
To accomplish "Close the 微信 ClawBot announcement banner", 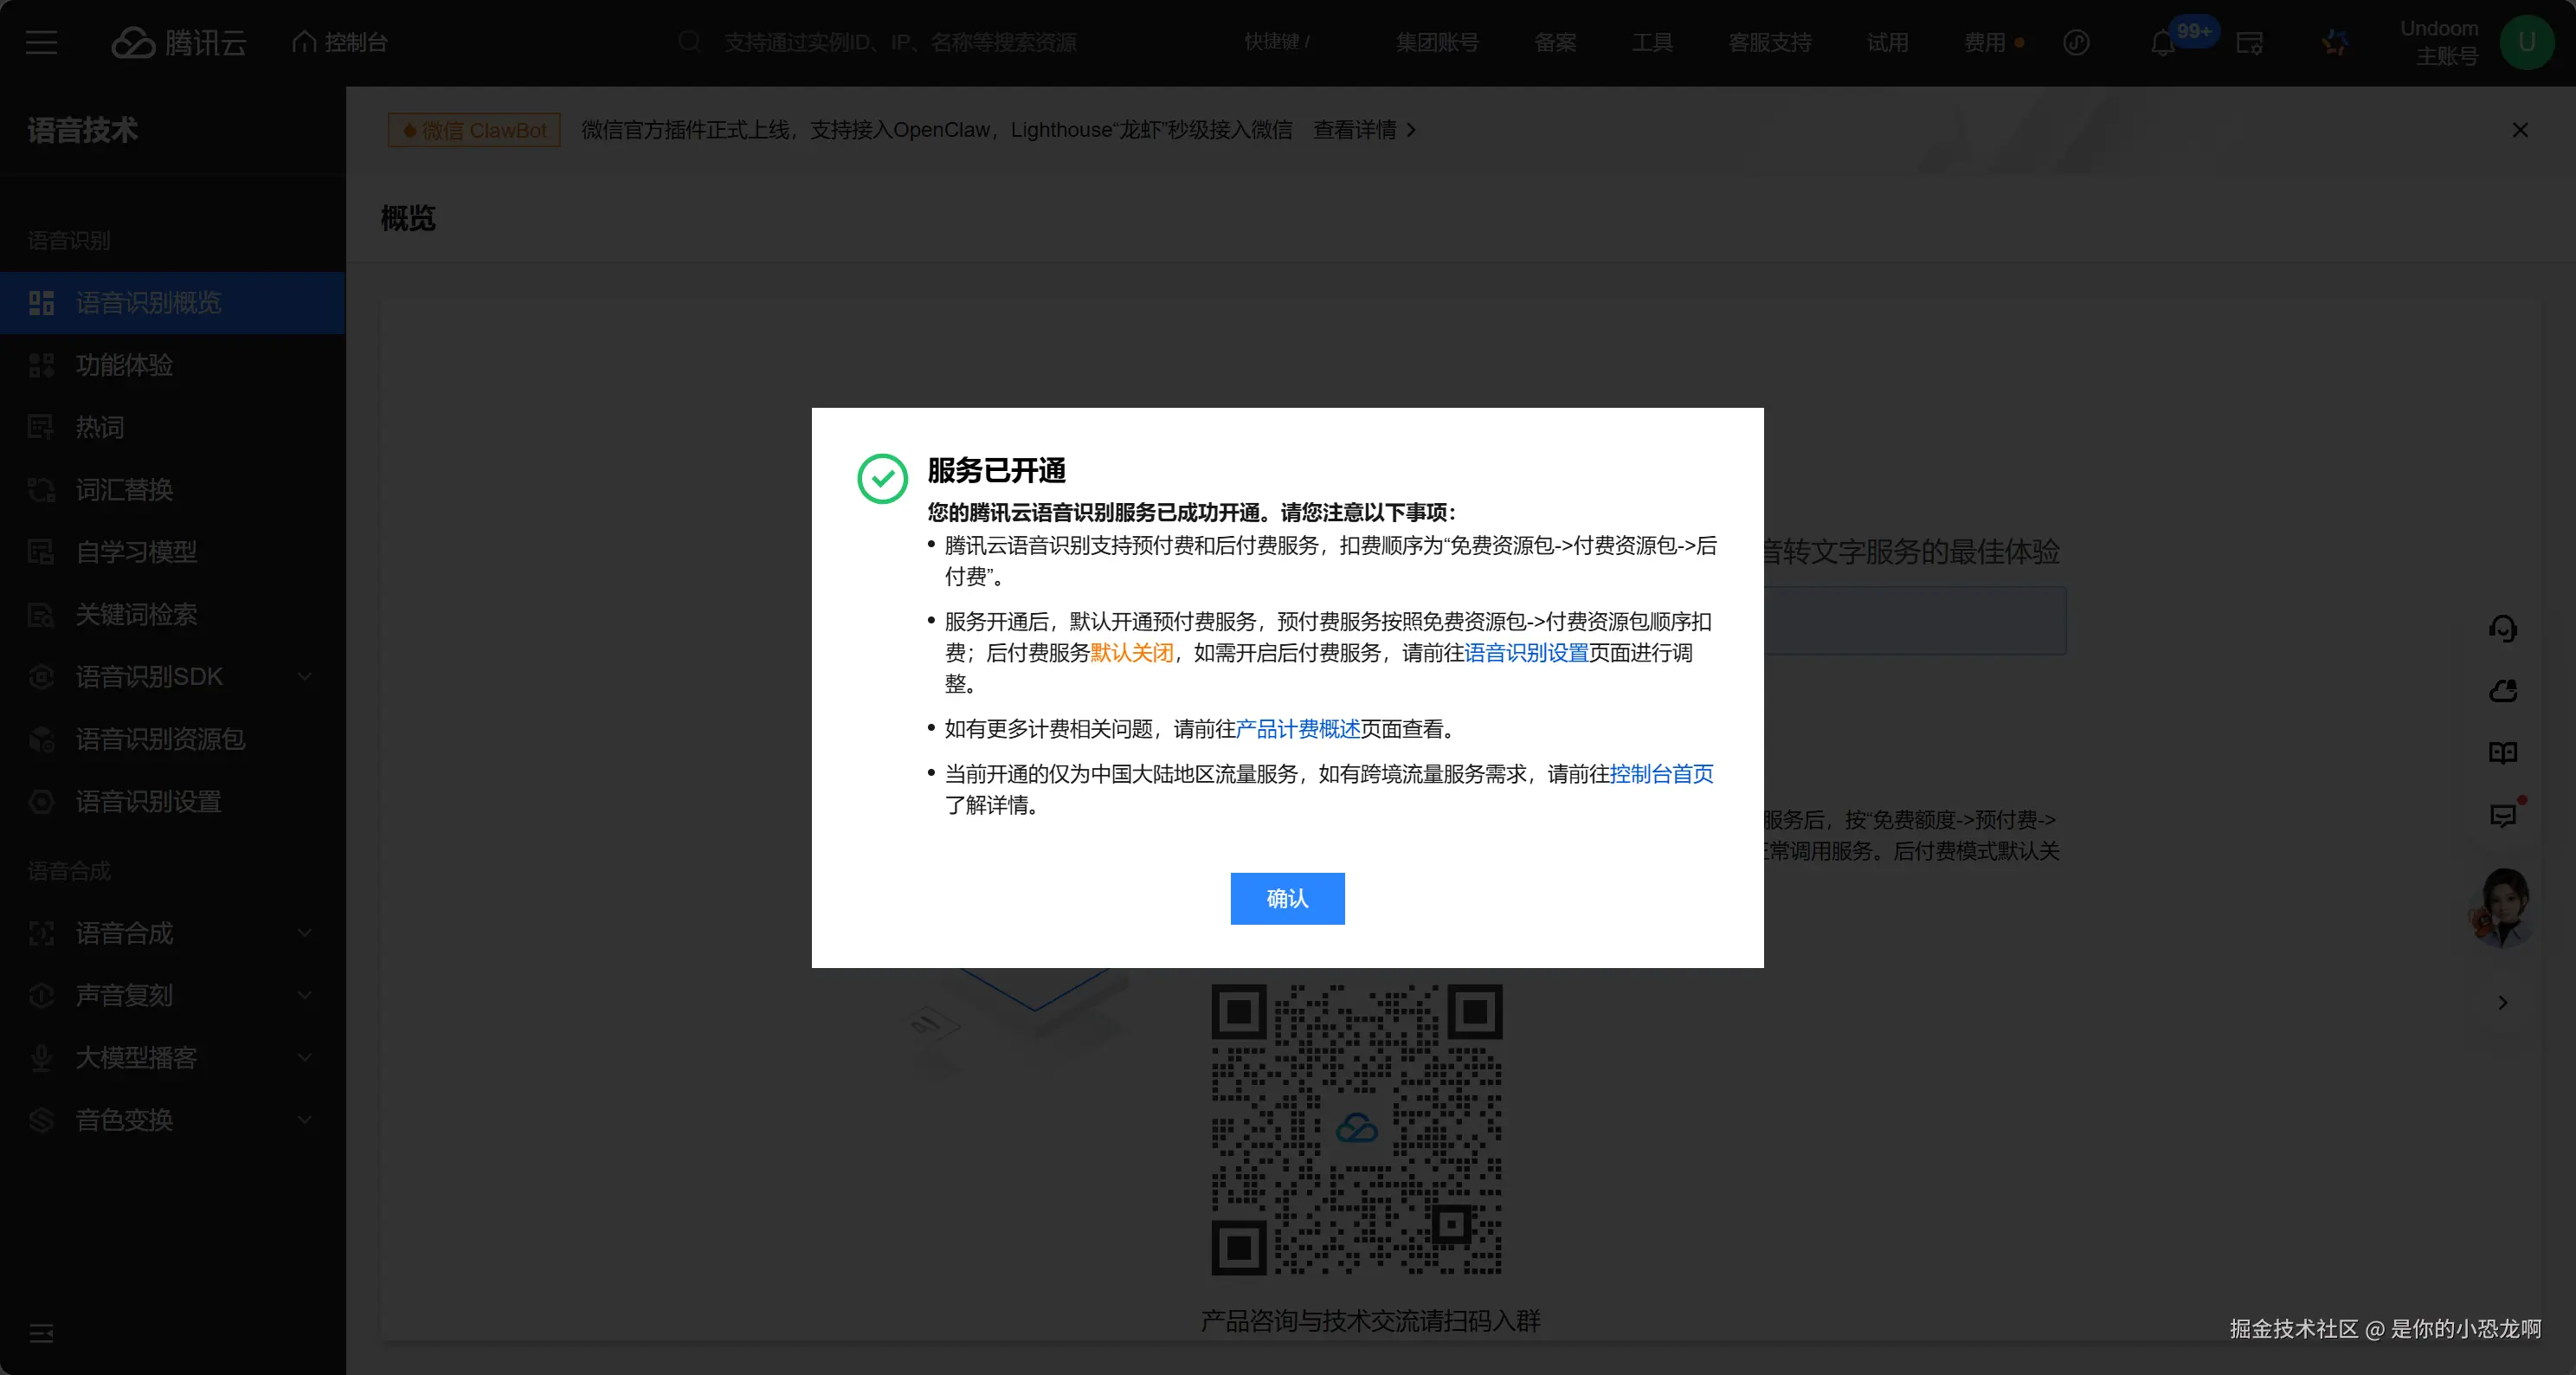I will 2520,130.
